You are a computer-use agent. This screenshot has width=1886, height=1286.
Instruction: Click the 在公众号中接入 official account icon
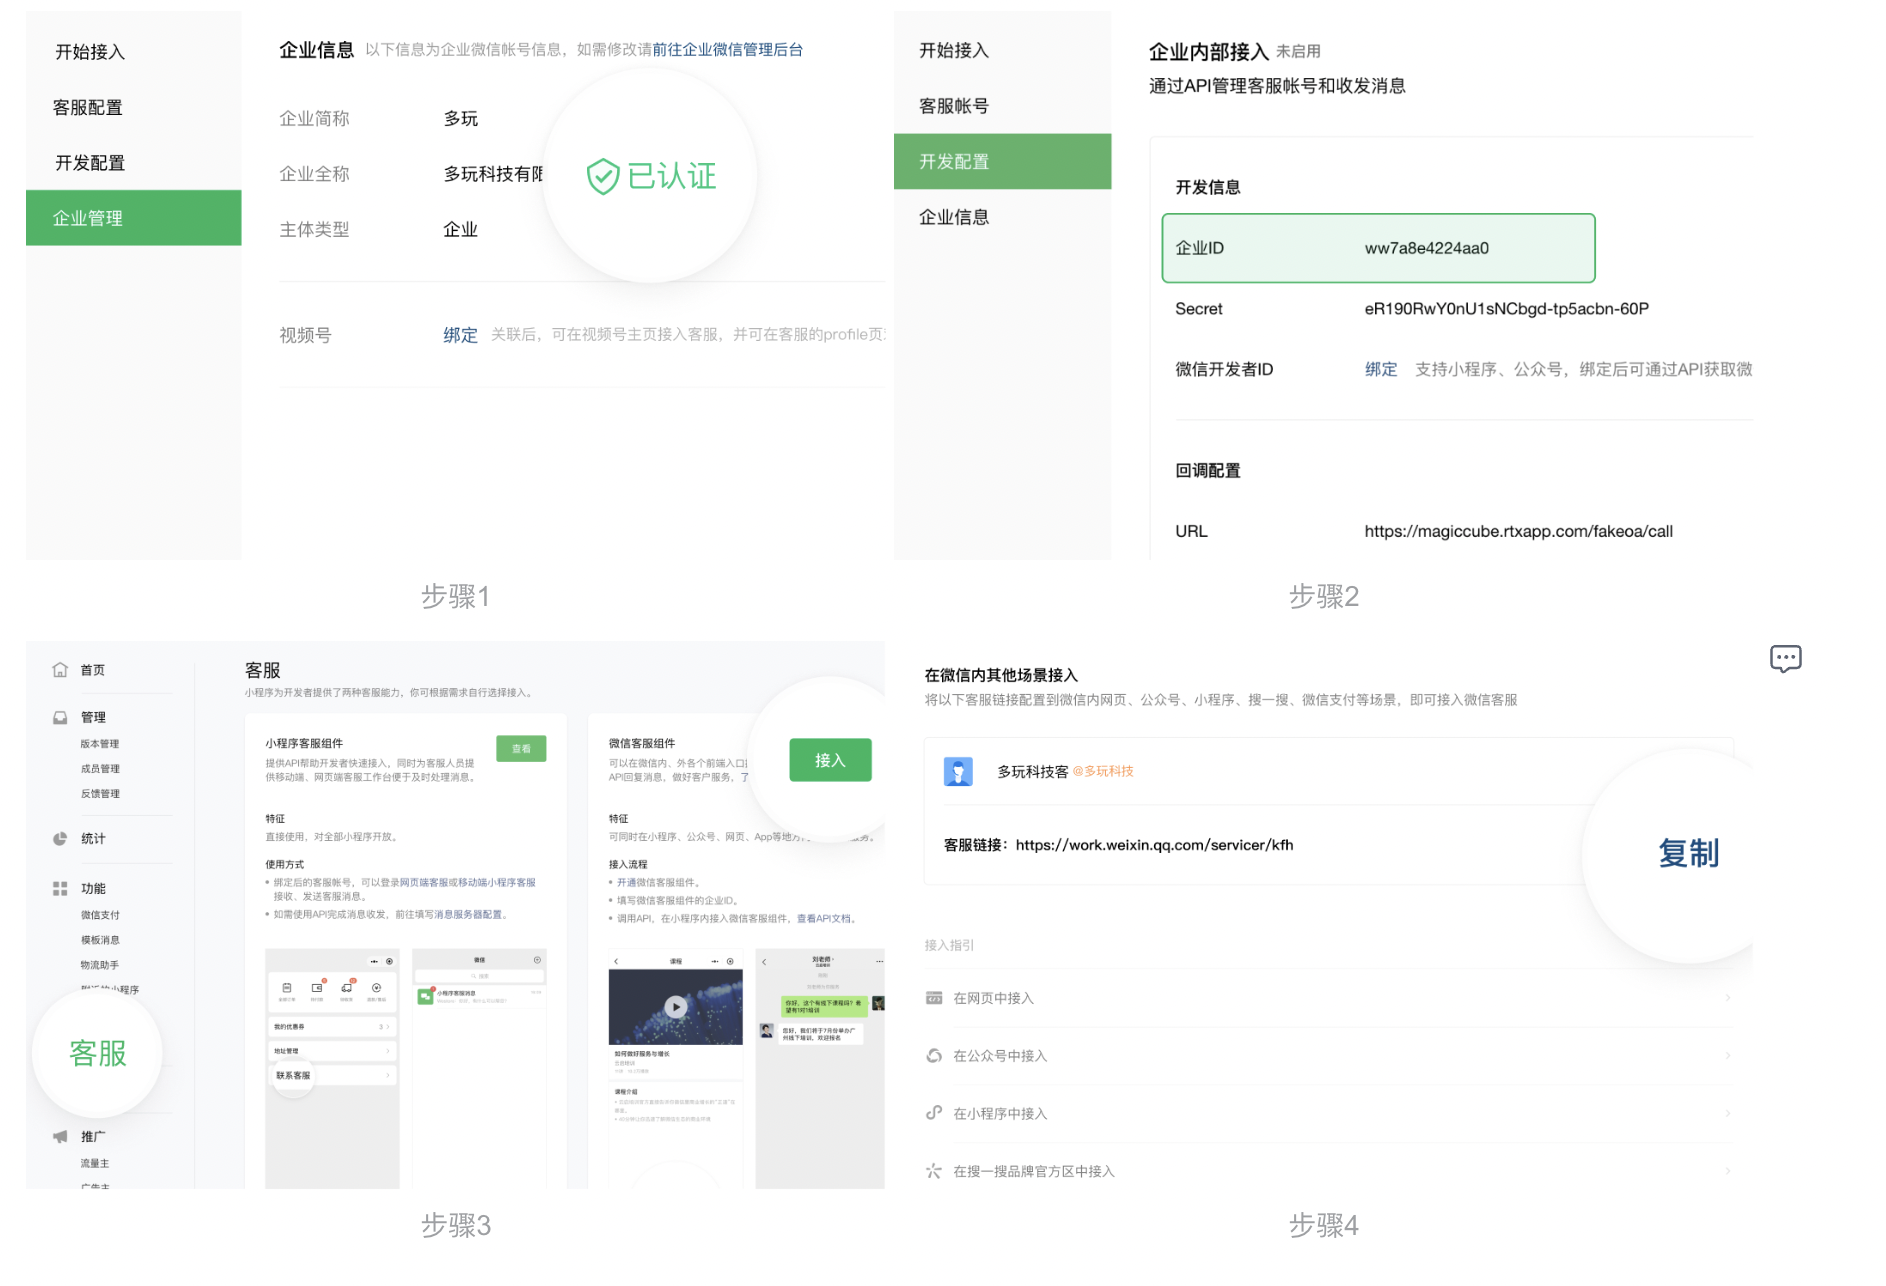click(x=934, y=1055)
